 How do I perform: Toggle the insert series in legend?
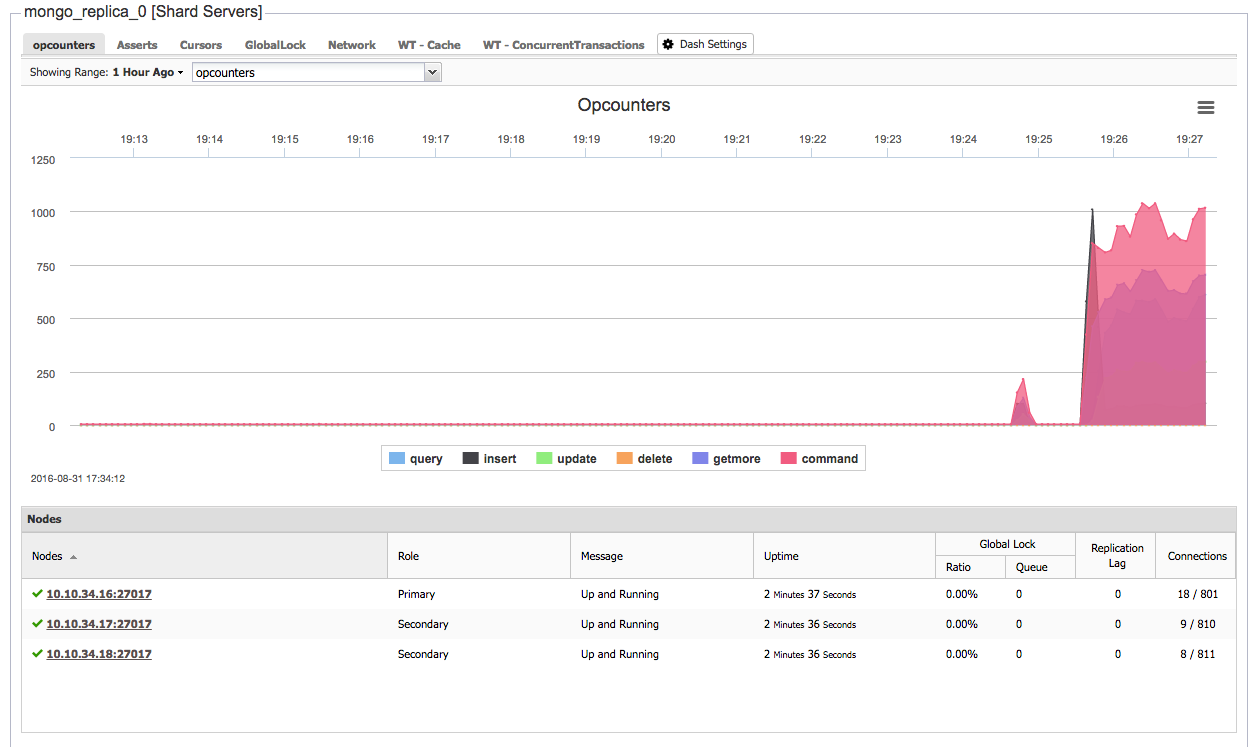pyautogui.click(x=489, y=459)
